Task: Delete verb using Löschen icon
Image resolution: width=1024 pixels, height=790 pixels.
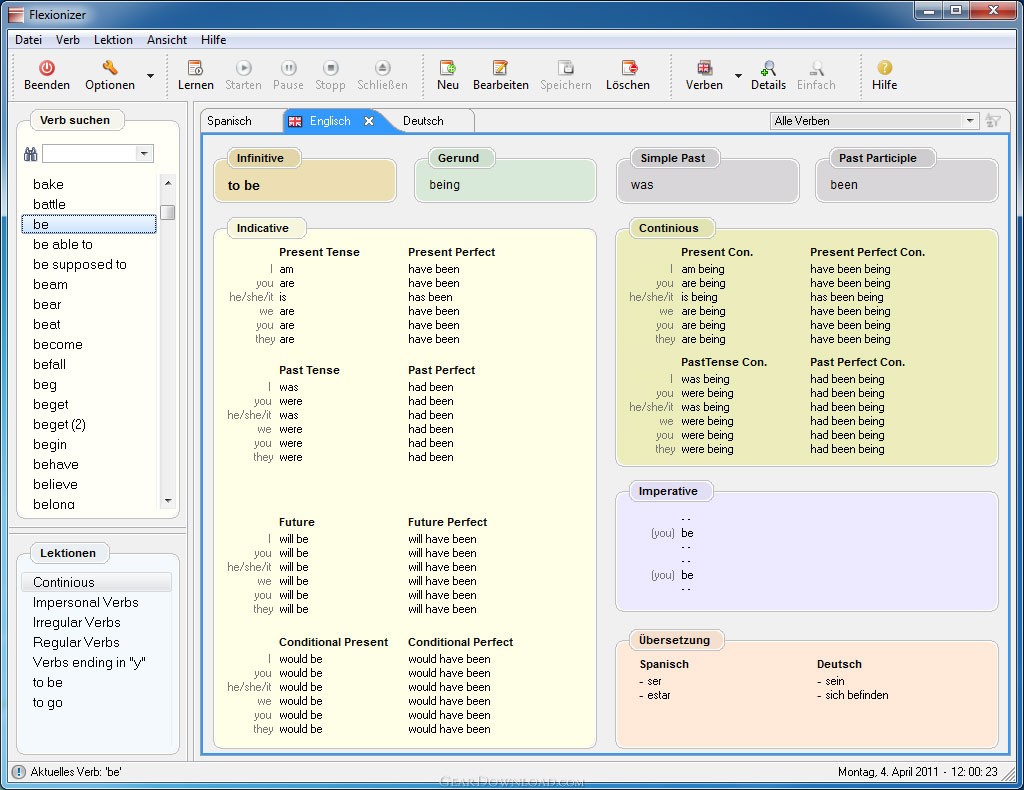Action: point(628,68)
